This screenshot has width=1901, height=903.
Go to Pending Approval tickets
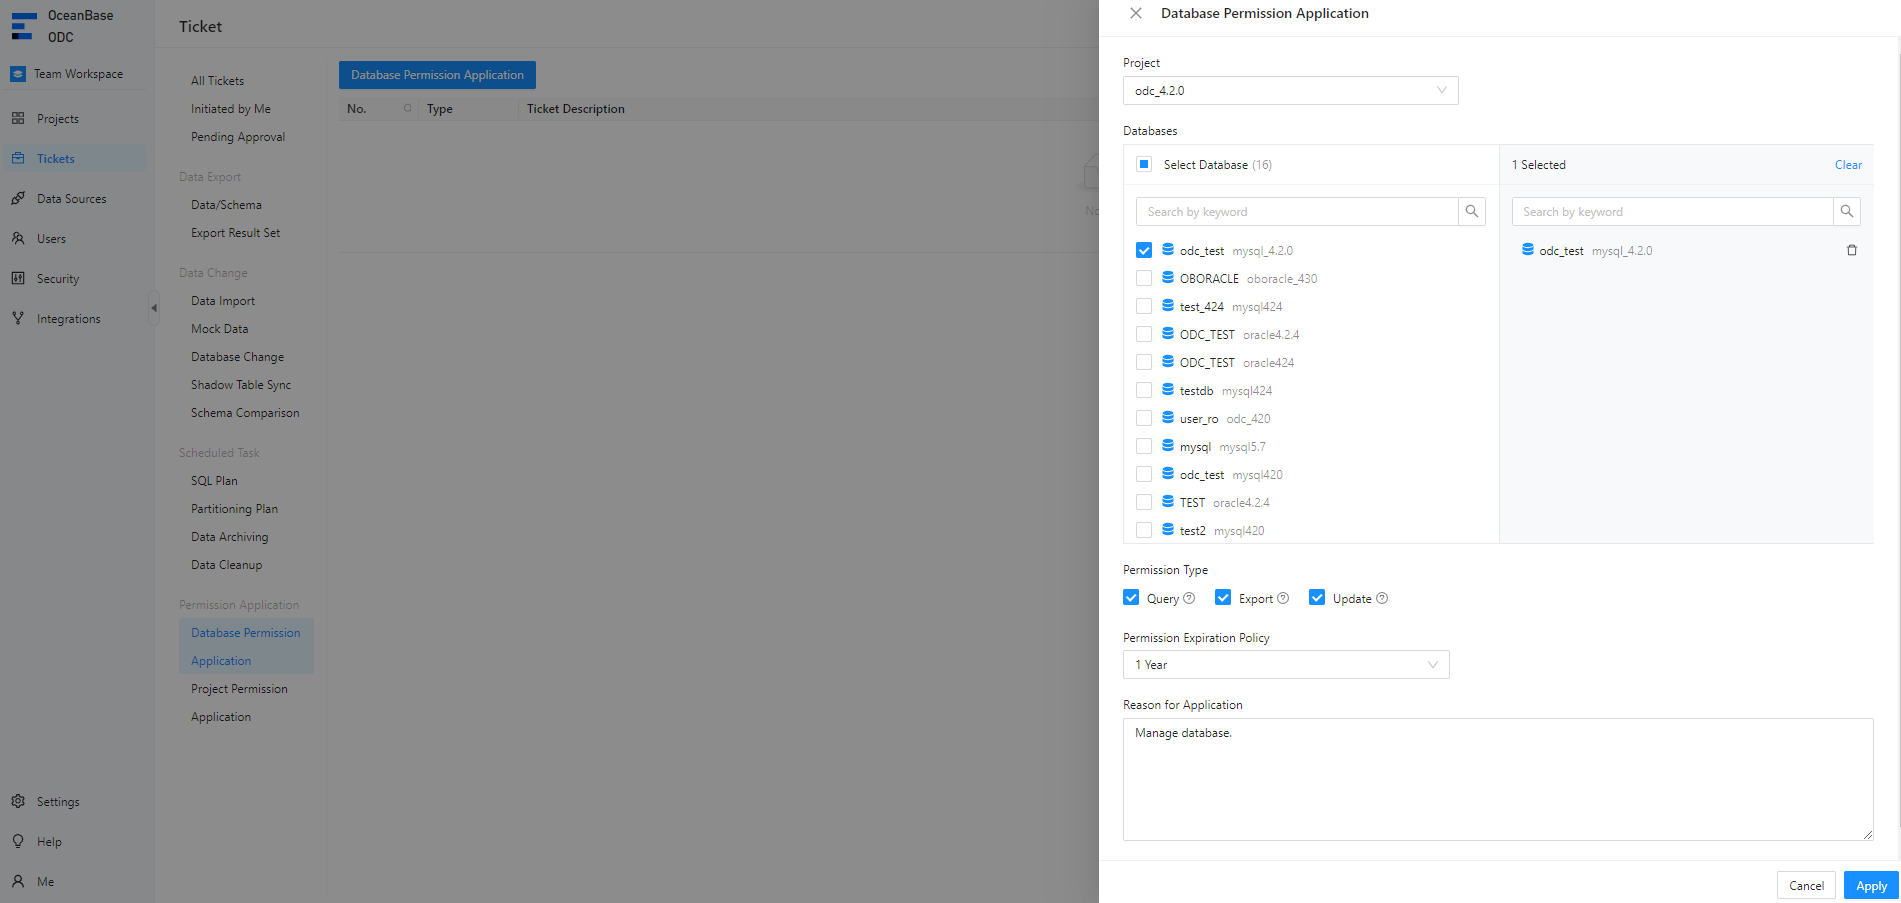[x=238, y=137]
